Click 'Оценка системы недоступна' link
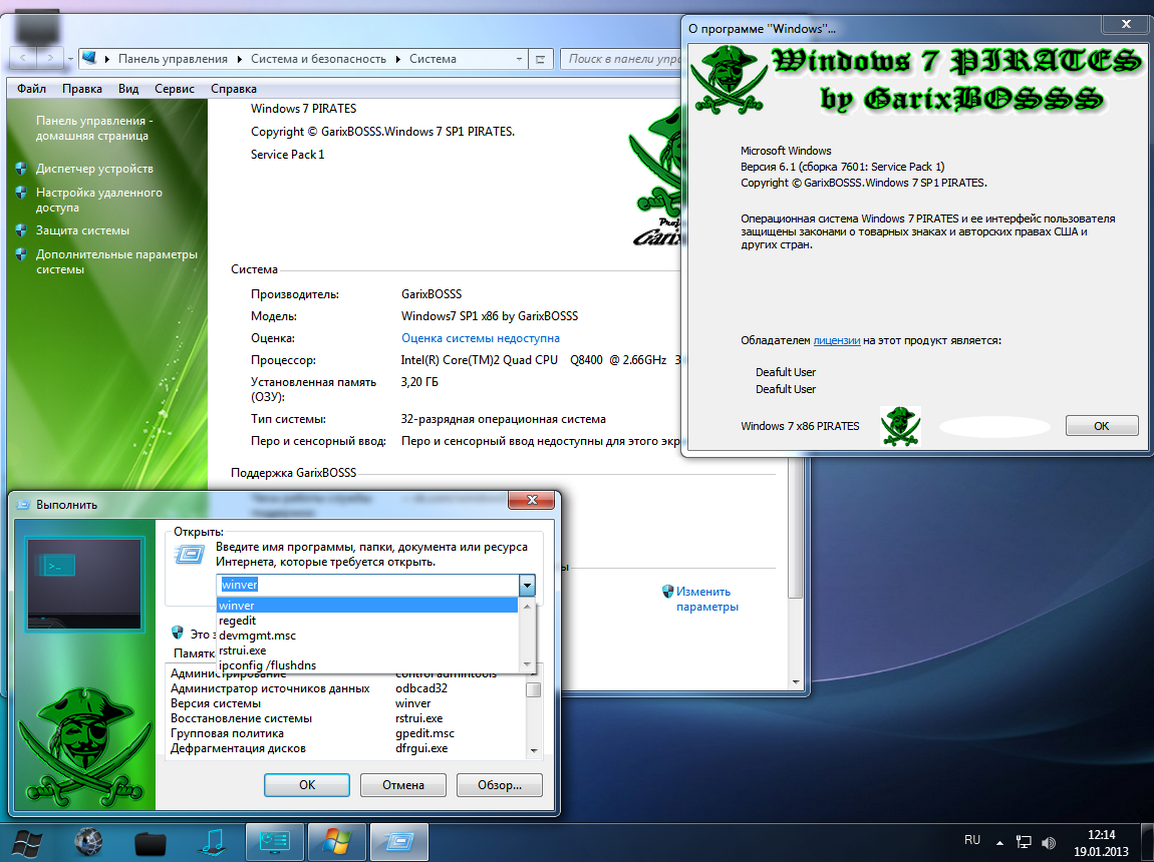Image resolution: width=1154 pixels, height=862 pixels. [x=480, y=338]
